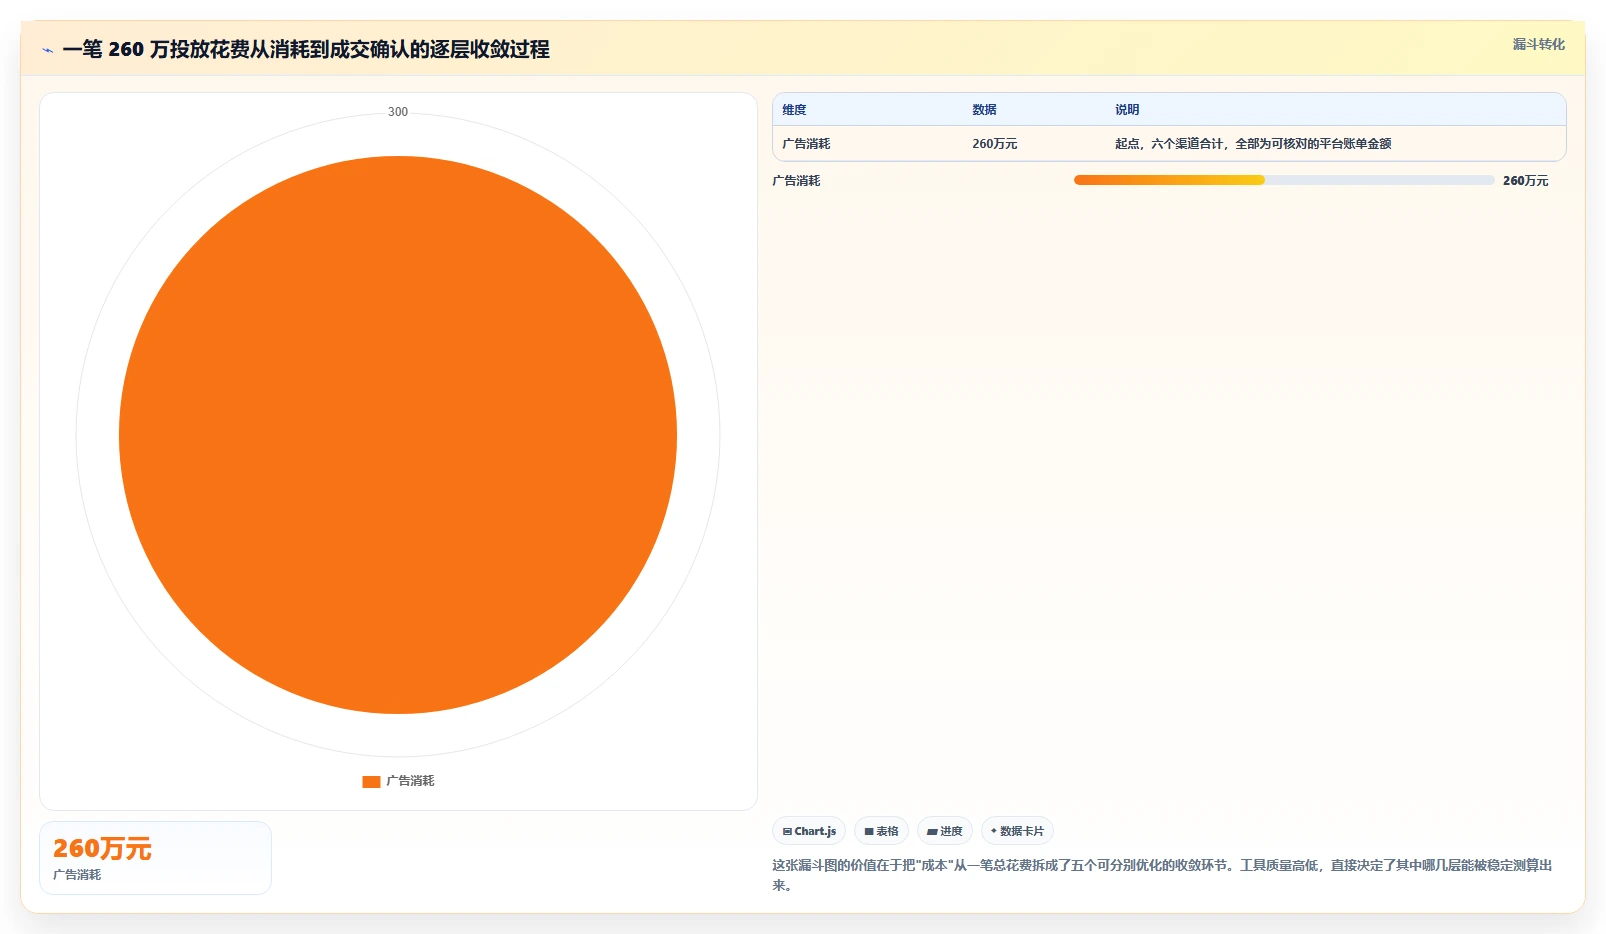This screenshot has height=934, width=1606.
Task: Click the panel title about 260 万投放花费
Action: click(x=306, y=49)
